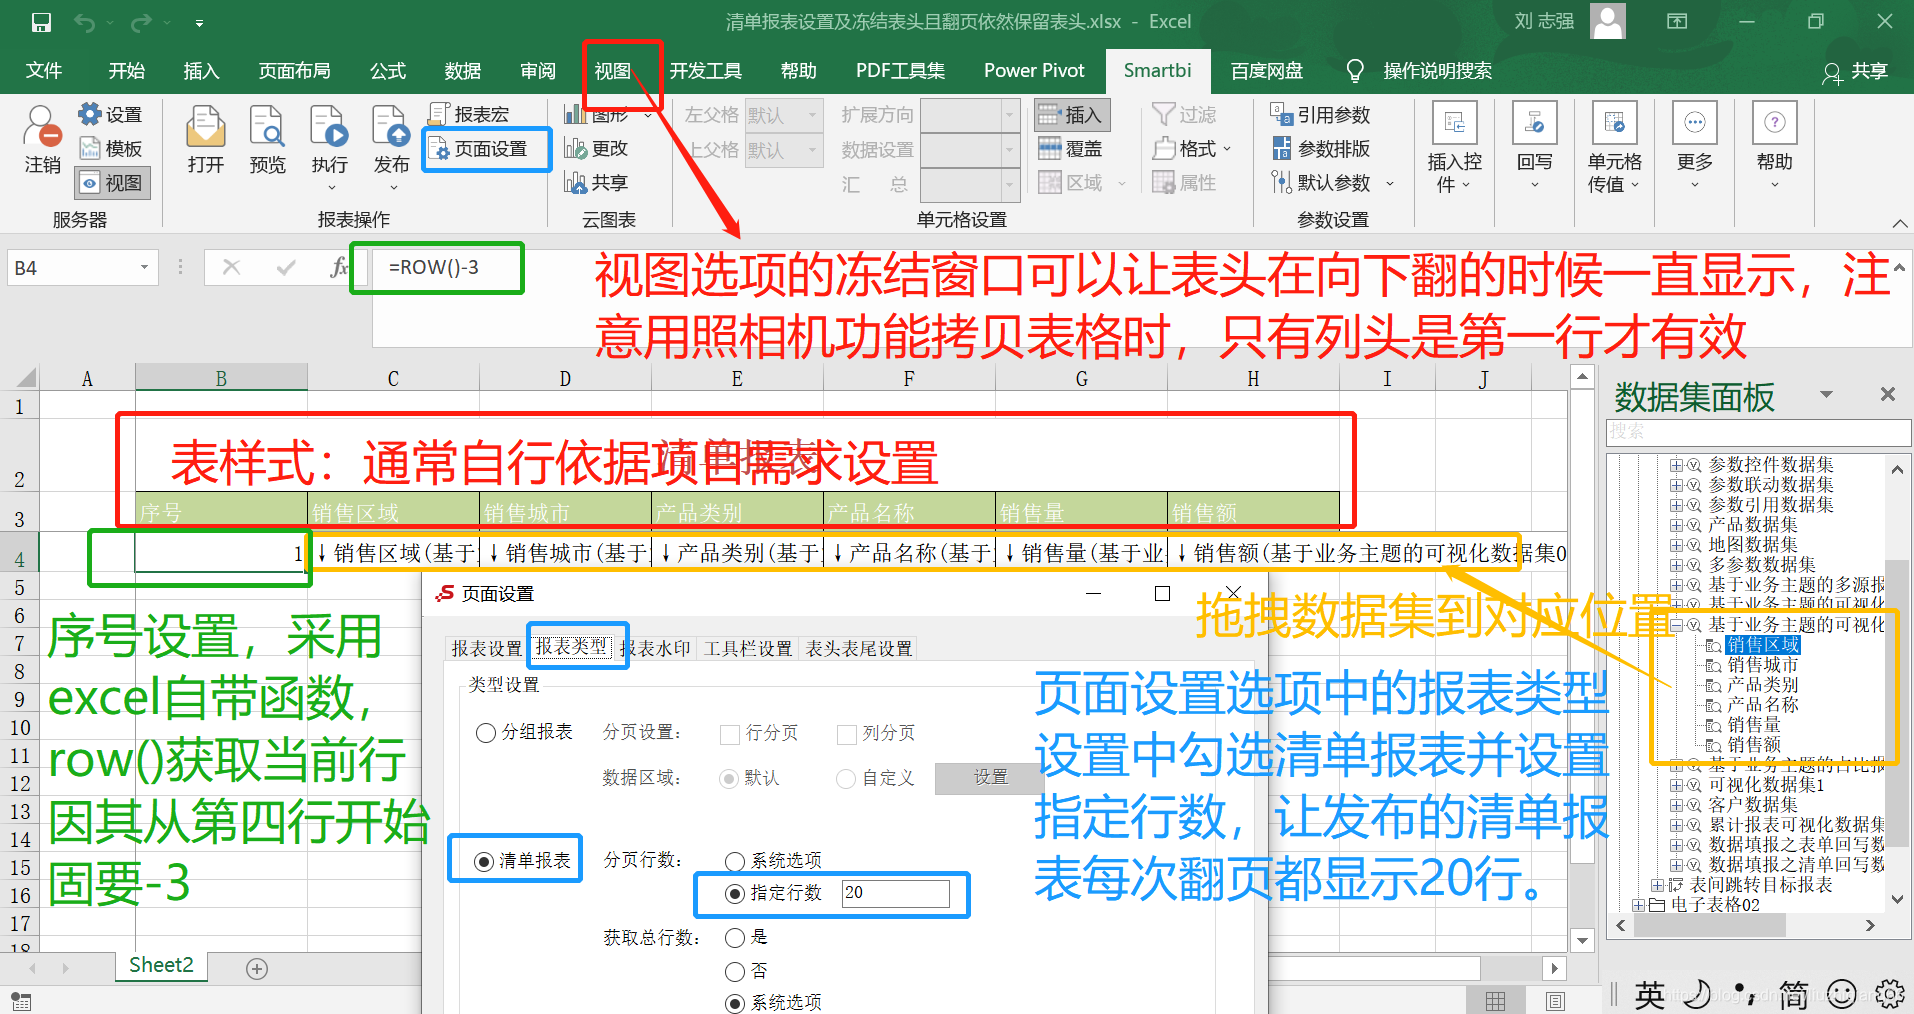Click the 单元格传值 icon

(1614, 123)
